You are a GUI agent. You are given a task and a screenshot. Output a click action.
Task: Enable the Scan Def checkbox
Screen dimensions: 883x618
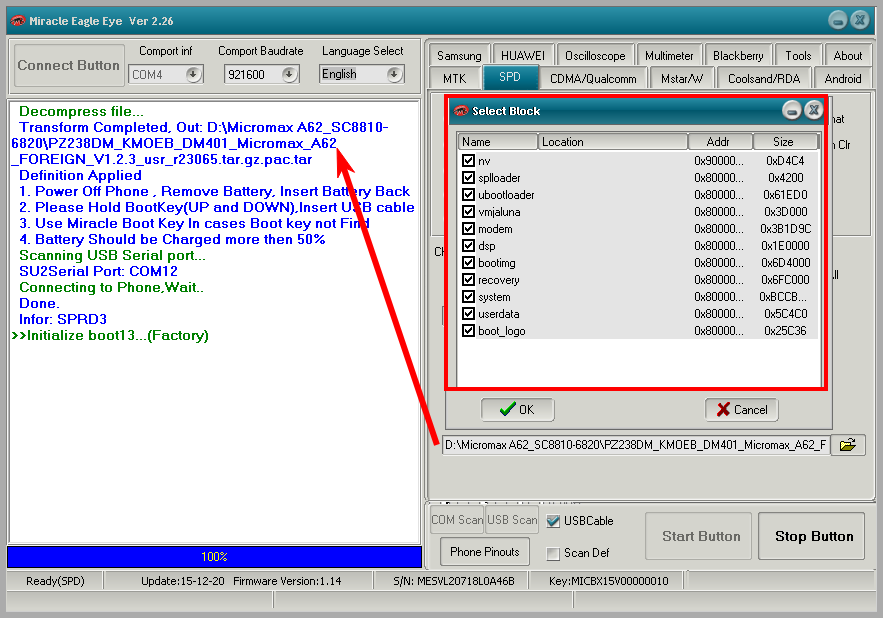click(x=553, y=553)
